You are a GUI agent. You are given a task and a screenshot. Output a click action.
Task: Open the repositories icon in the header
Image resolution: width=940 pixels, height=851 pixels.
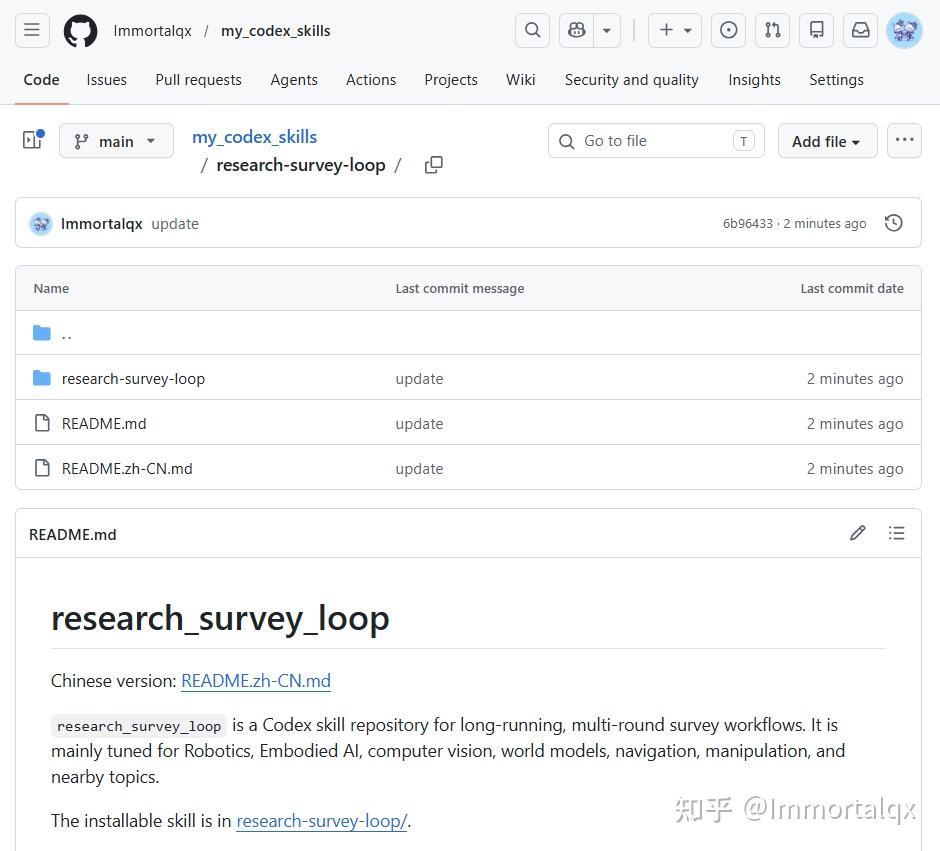pyautogui.click(x=817, y=30)
